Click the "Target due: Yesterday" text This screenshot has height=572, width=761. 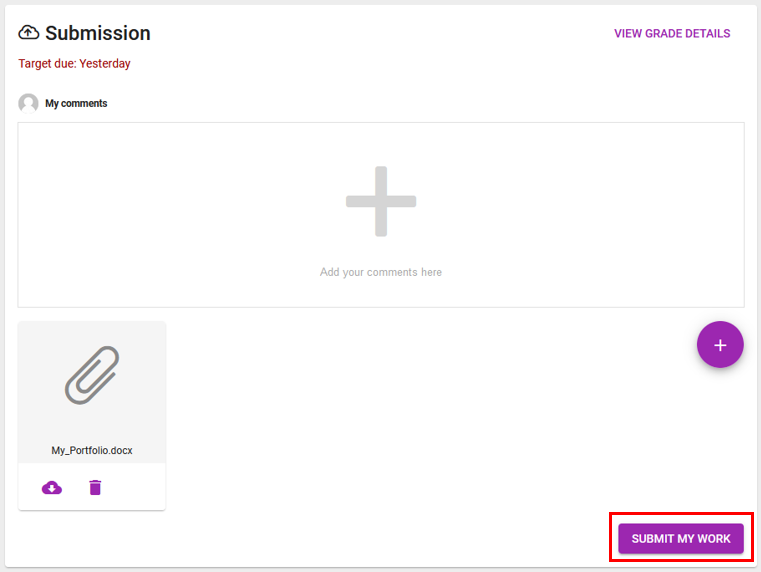[x=74, y=64]
